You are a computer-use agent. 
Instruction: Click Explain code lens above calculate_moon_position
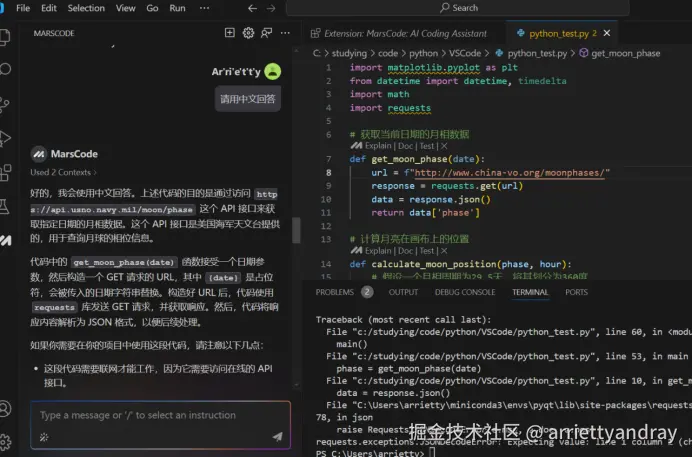[x=378, y=251]
